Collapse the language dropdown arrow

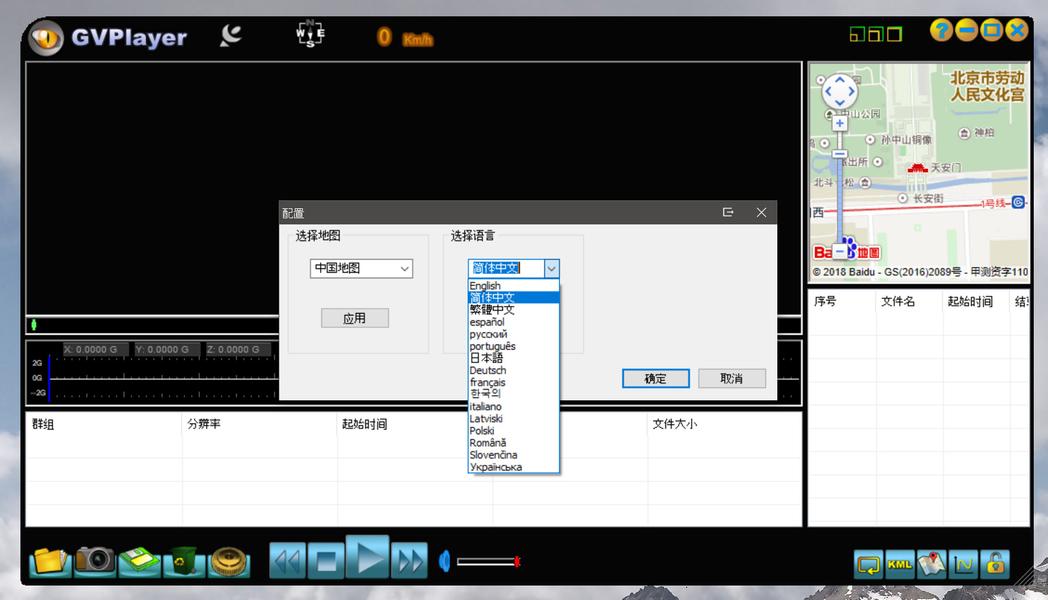click(551, 268)
